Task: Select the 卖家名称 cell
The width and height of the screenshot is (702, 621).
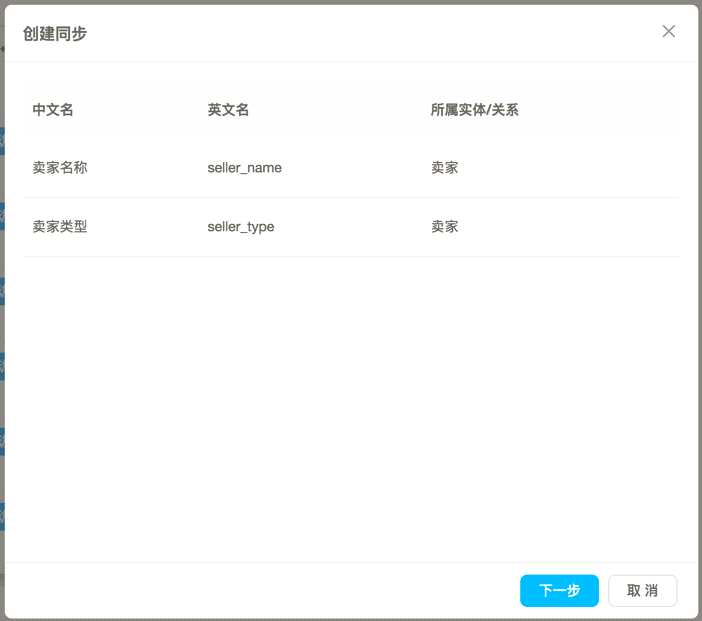Action: [x=60, y=167]
